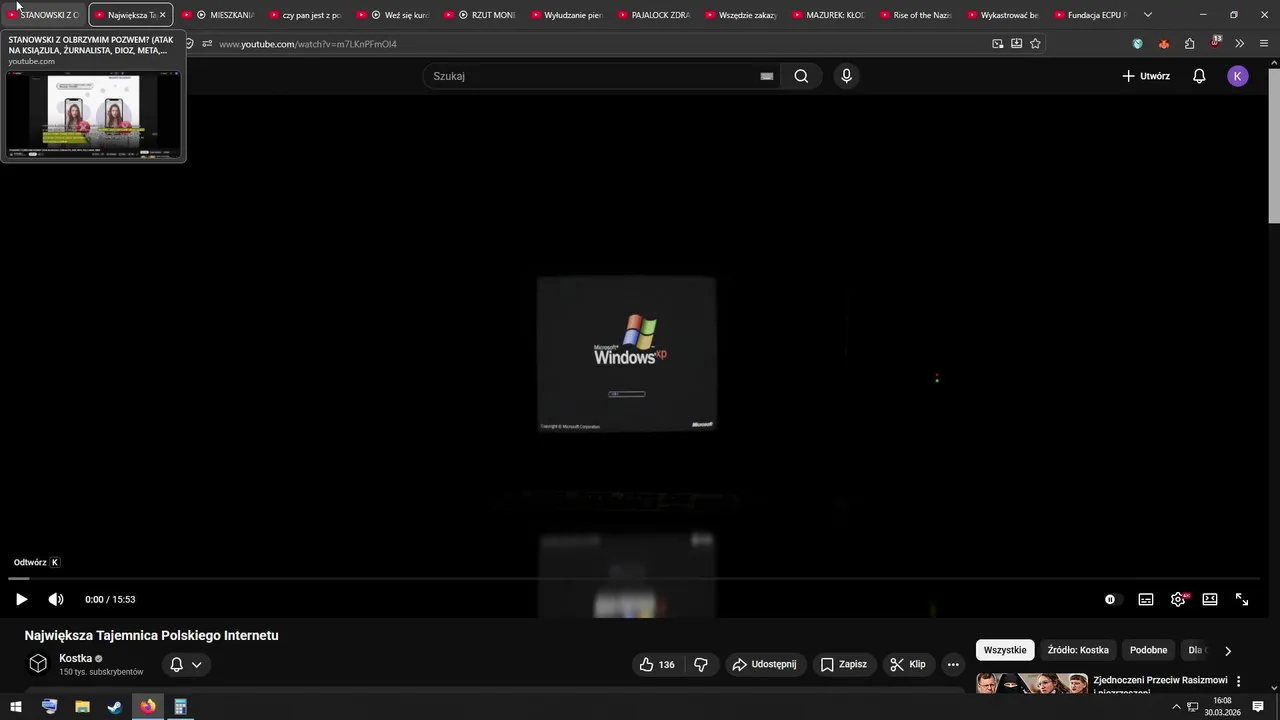Show more toolbar tools double chevron
The height and width of the screenshot is (720, 1280).
1240,44
